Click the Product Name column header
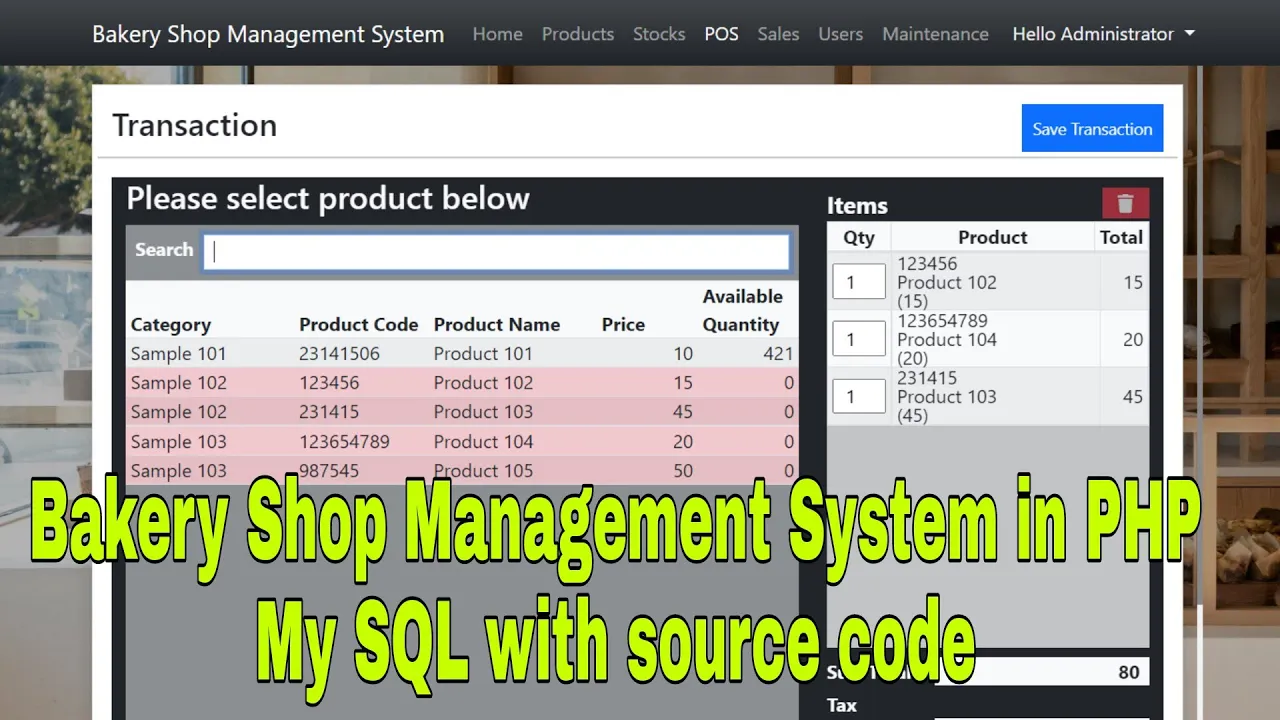 pyautogui.click(x=496, y=324)
